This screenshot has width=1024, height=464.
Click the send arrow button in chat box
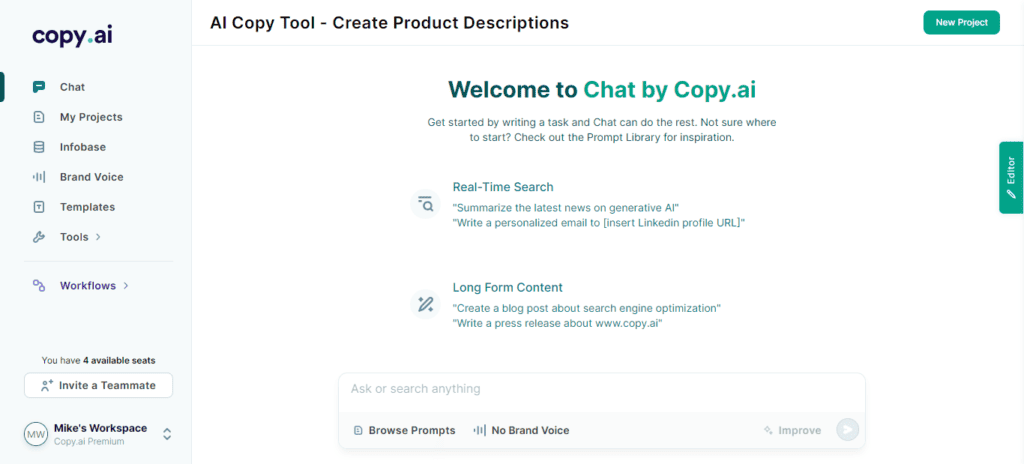point(848,430)
